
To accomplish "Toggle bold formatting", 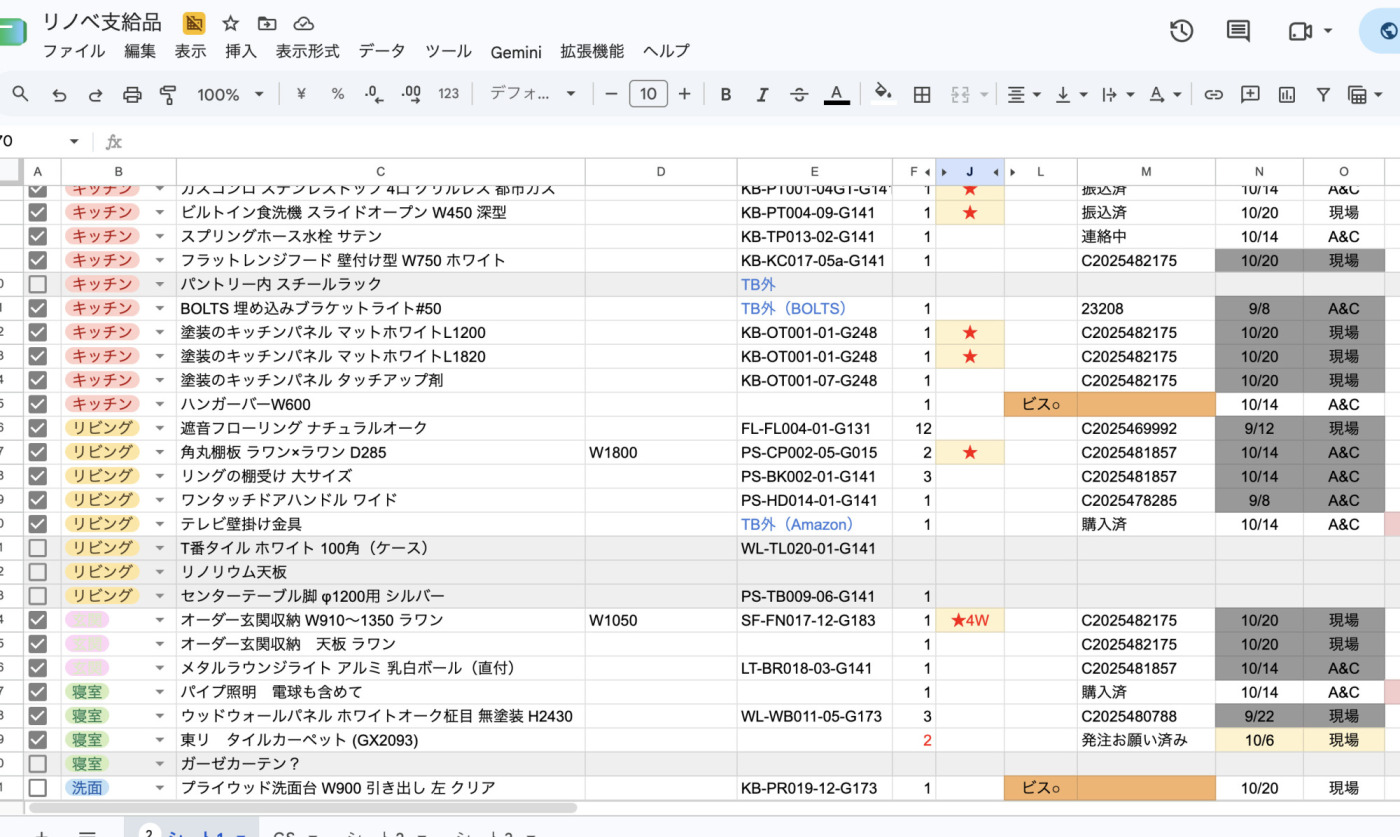I will coord(726,94).
